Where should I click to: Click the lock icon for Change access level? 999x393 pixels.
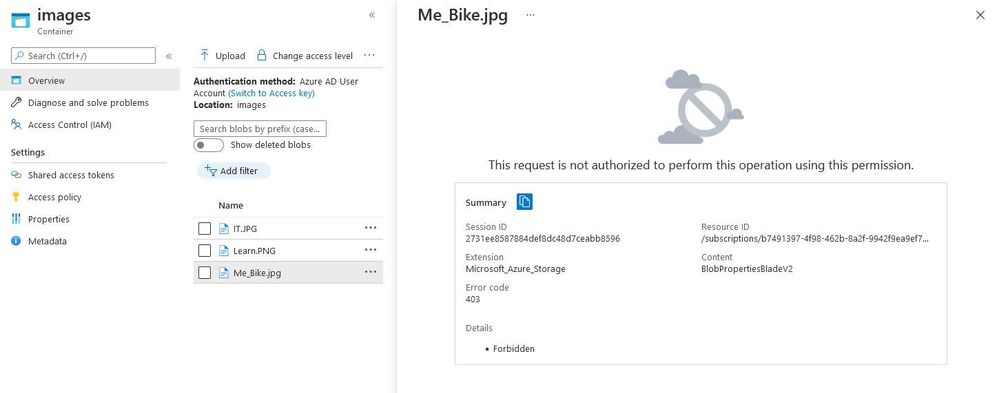(x=261, y=55)
